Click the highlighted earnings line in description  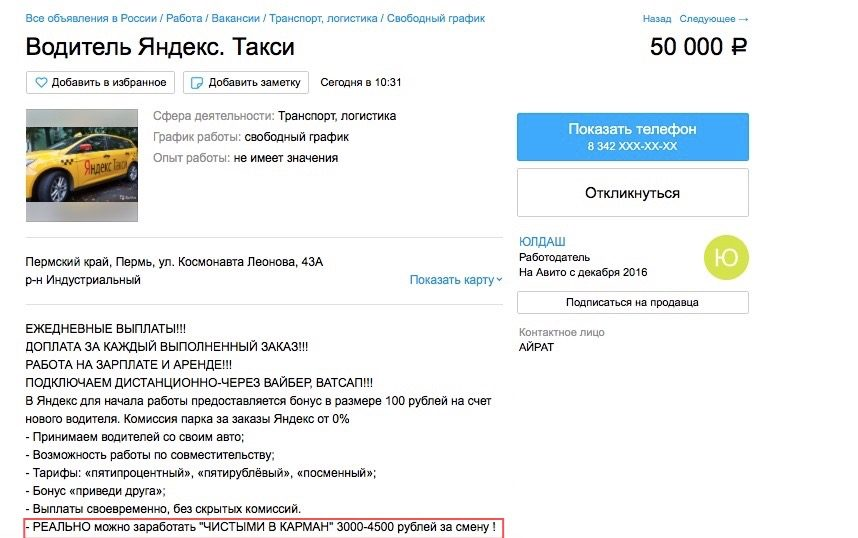click(263, 528)
